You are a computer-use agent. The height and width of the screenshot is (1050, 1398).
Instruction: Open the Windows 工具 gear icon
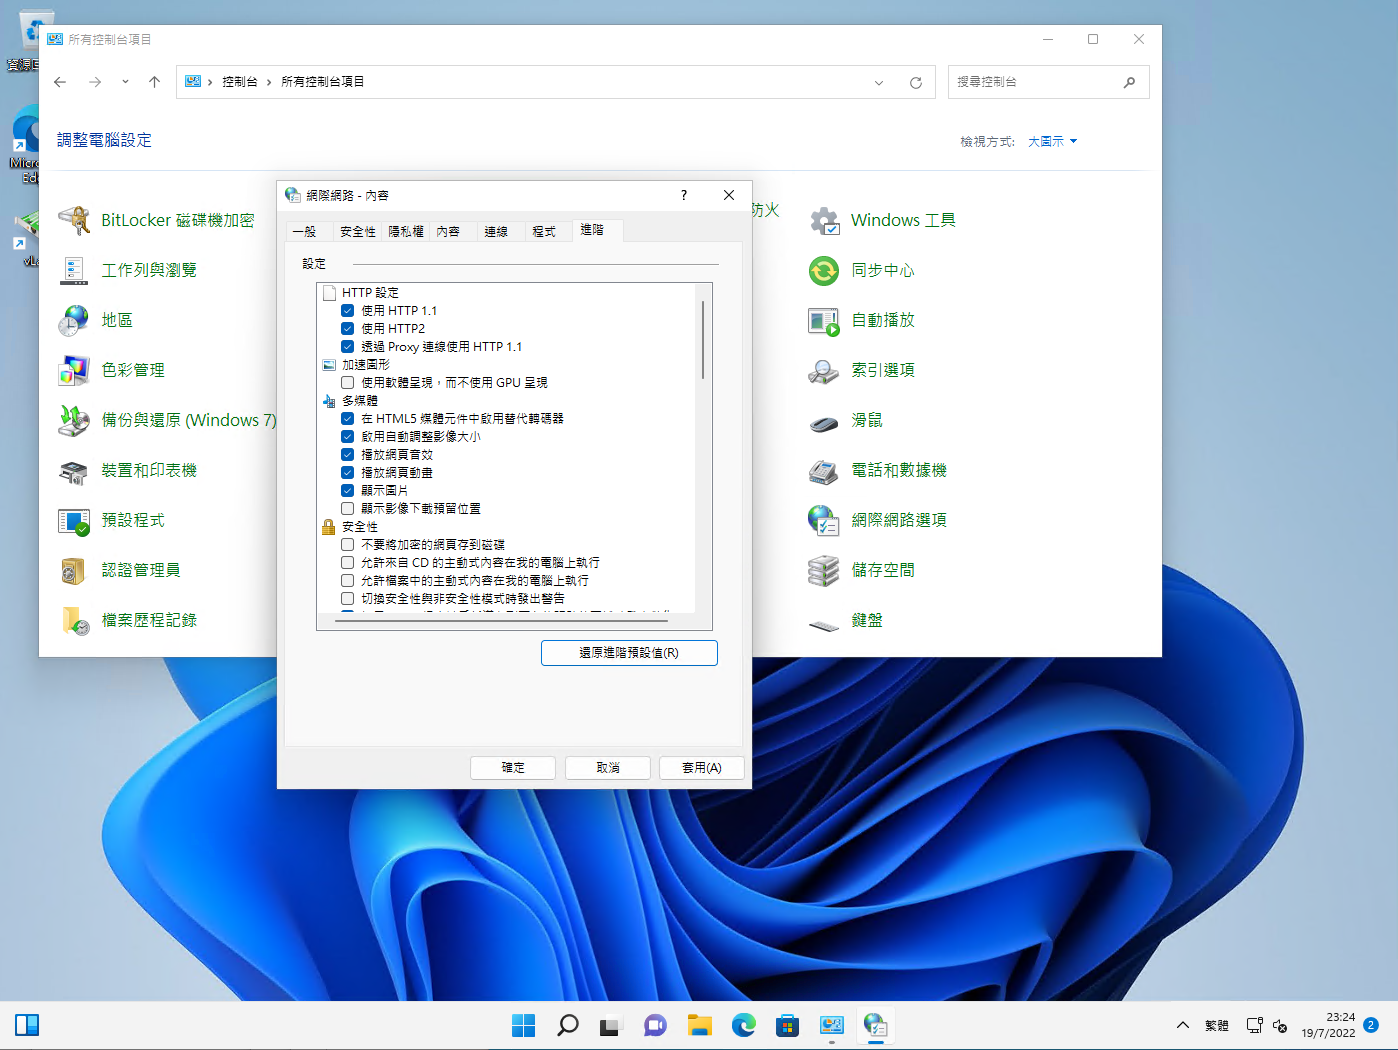point(824,220)
